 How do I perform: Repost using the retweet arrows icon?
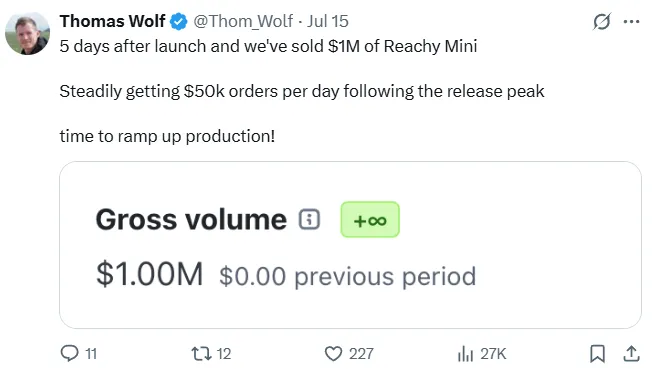pos(201,354)
